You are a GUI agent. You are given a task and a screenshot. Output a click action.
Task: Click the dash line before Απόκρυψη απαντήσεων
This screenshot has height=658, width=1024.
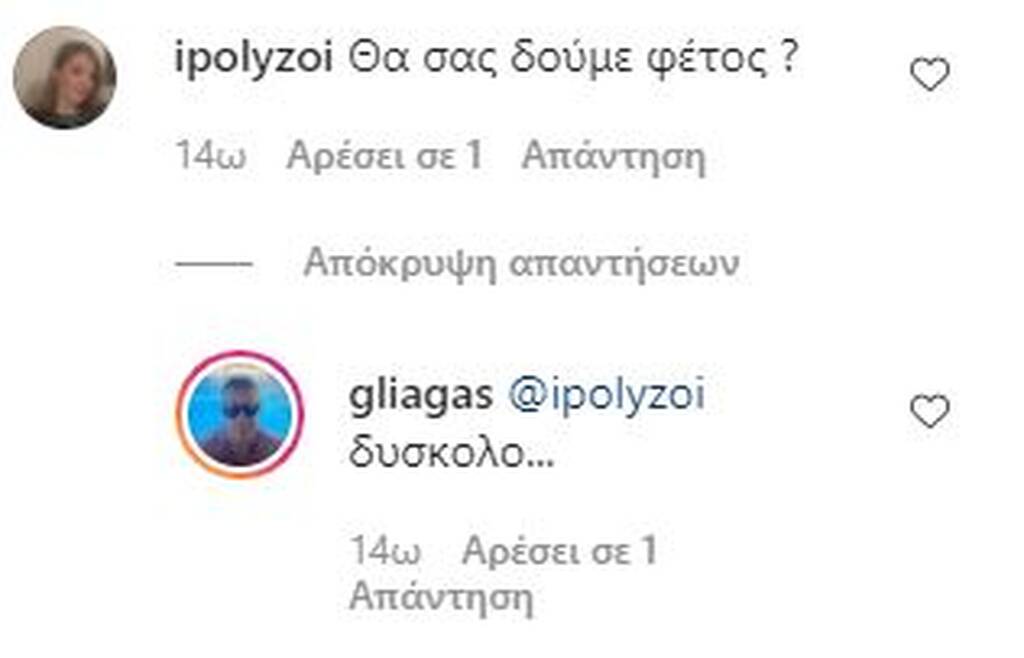point(214,264)
